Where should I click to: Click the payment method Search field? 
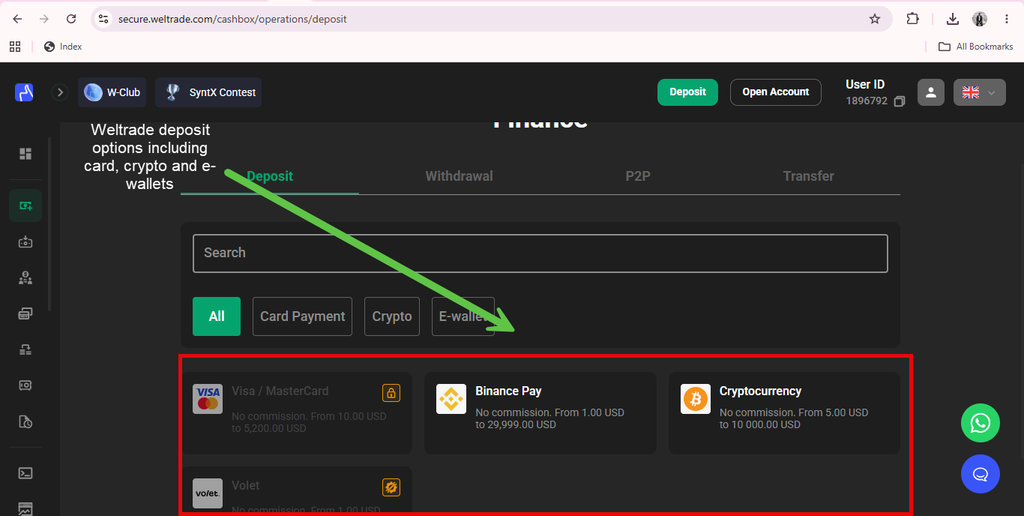pyautogui.click(x=540, y=253)
